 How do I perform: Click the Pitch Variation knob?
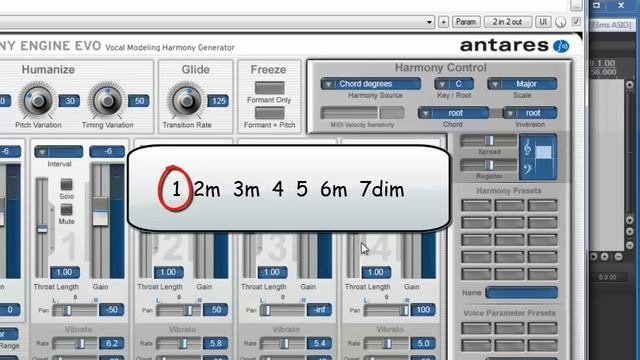[38, 100]
